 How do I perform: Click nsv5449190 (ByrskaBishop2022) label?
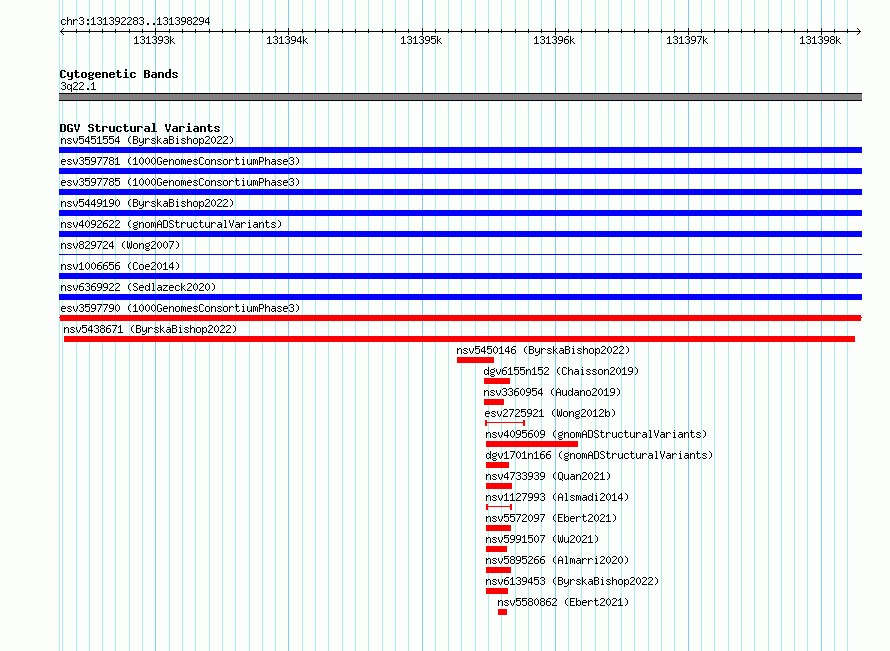(147, 203)
